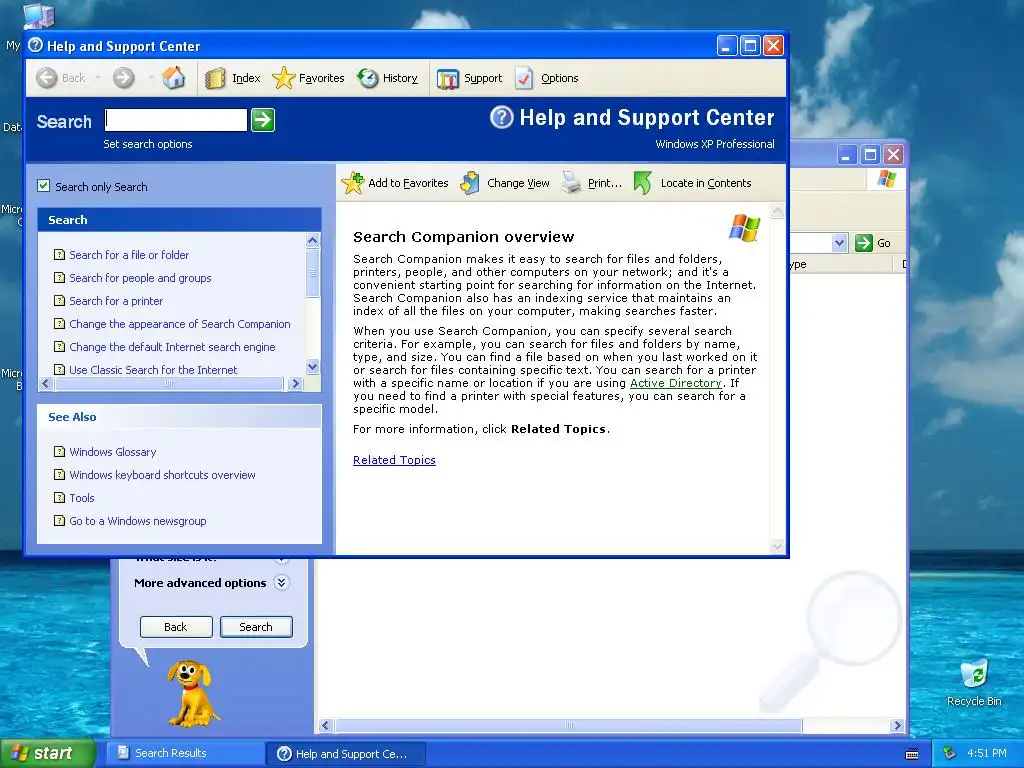Screen dimensions: 1024x768
Task: Open Favorites star icon in toolbar
Action: coord(283,78)
